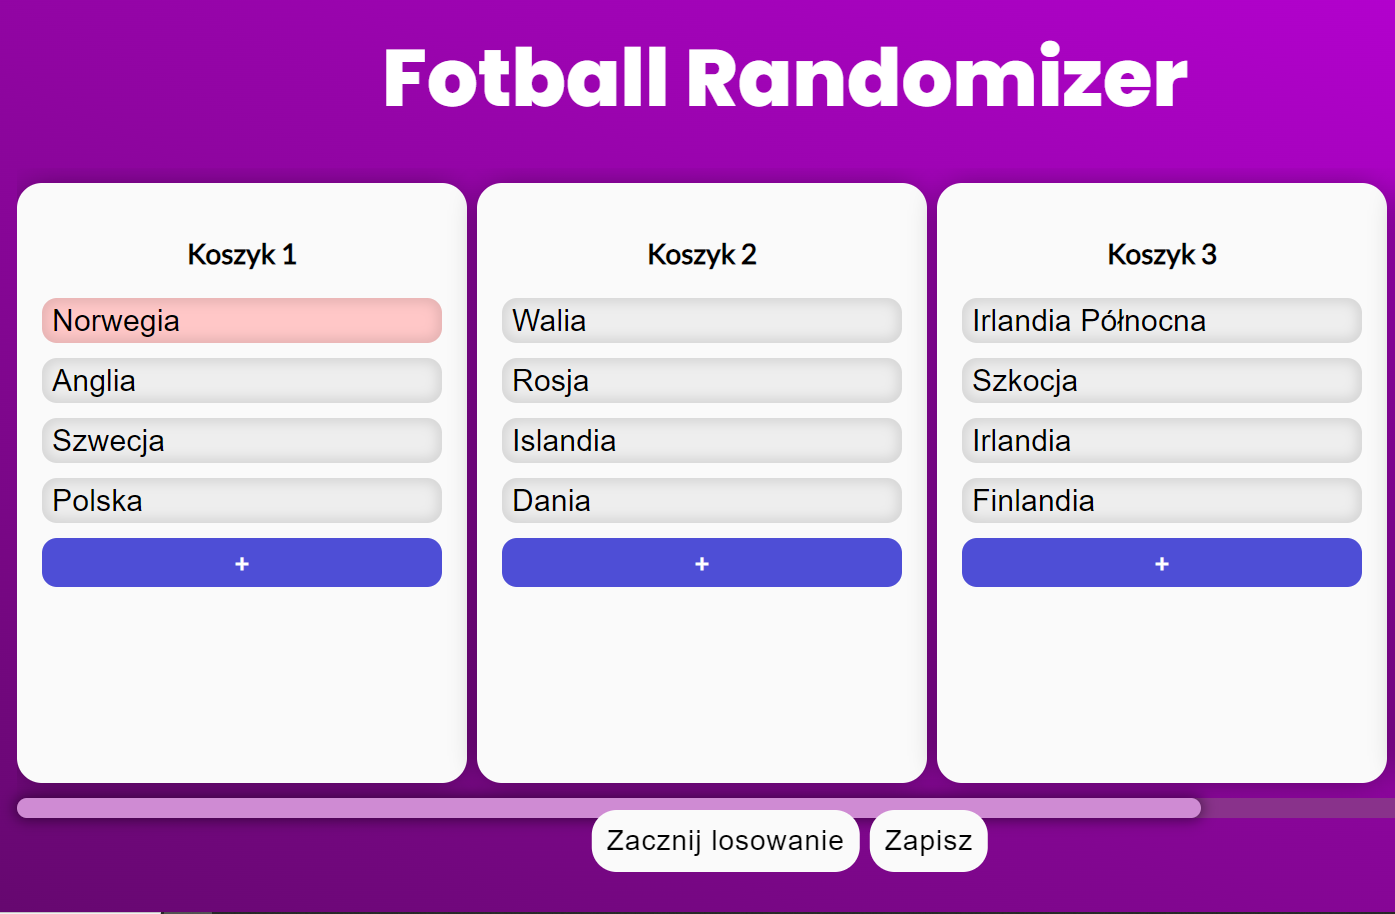Click the Koszyk 2 heading
Image resolution: width=1395 pixels, height=914 pixels.
pos(701,255)
